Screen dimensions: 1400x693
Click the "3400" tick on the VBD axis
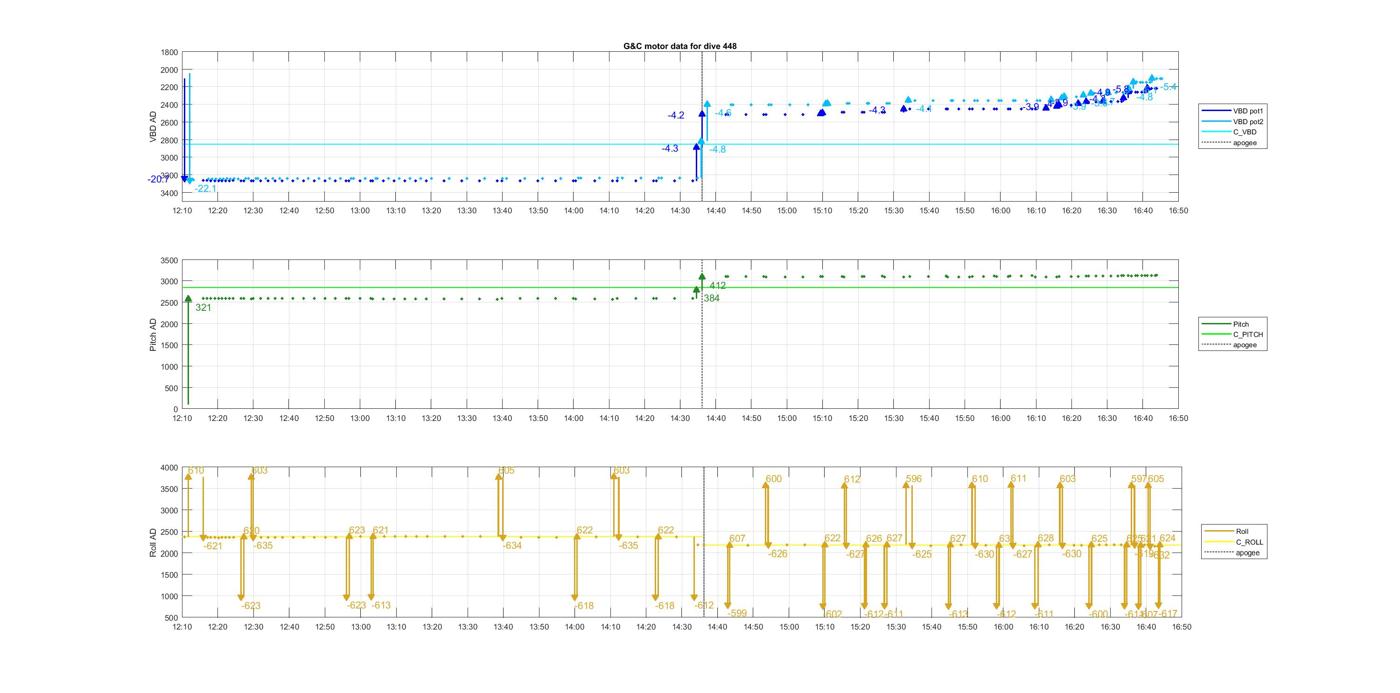click(x=169, y=193)
